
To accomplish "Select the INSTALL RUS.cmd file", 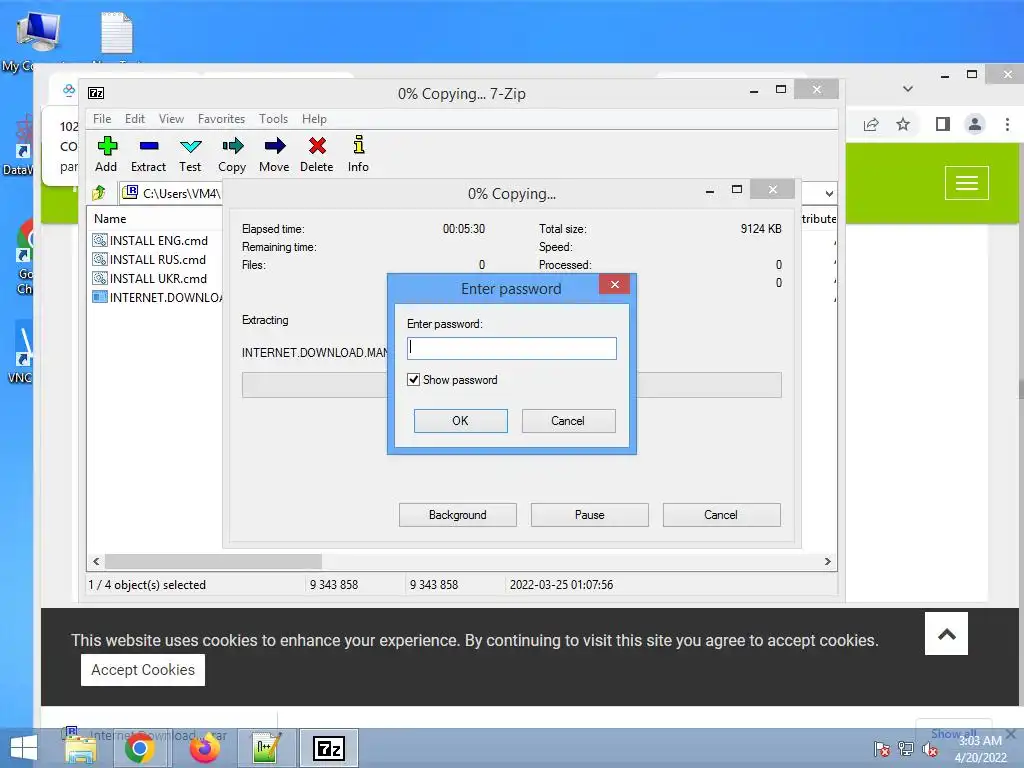I will pos(150,259).
